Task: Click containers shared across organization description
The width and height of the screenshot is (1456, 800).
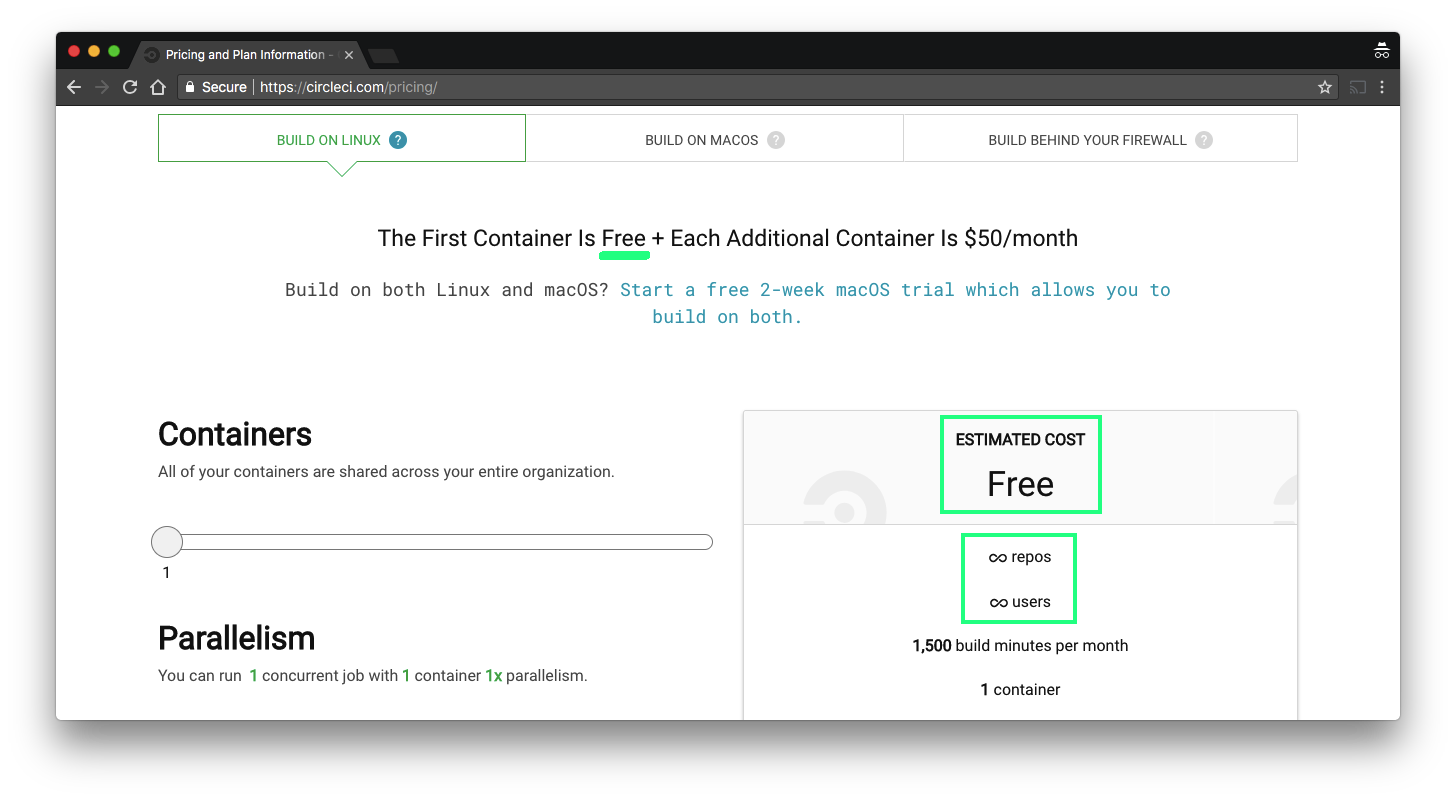Action: point(386,472)
